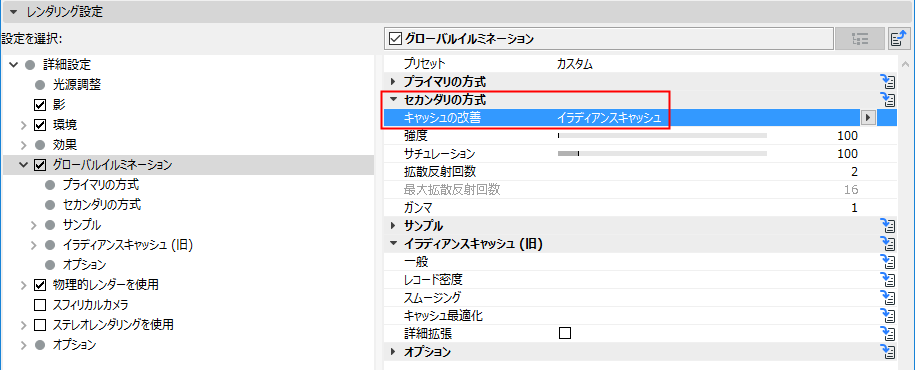The width and height of the screenshot is (915, 370).
Task: Expand イラディアンスキャッシュ (旧) tree node in left list
Action: 34,245
